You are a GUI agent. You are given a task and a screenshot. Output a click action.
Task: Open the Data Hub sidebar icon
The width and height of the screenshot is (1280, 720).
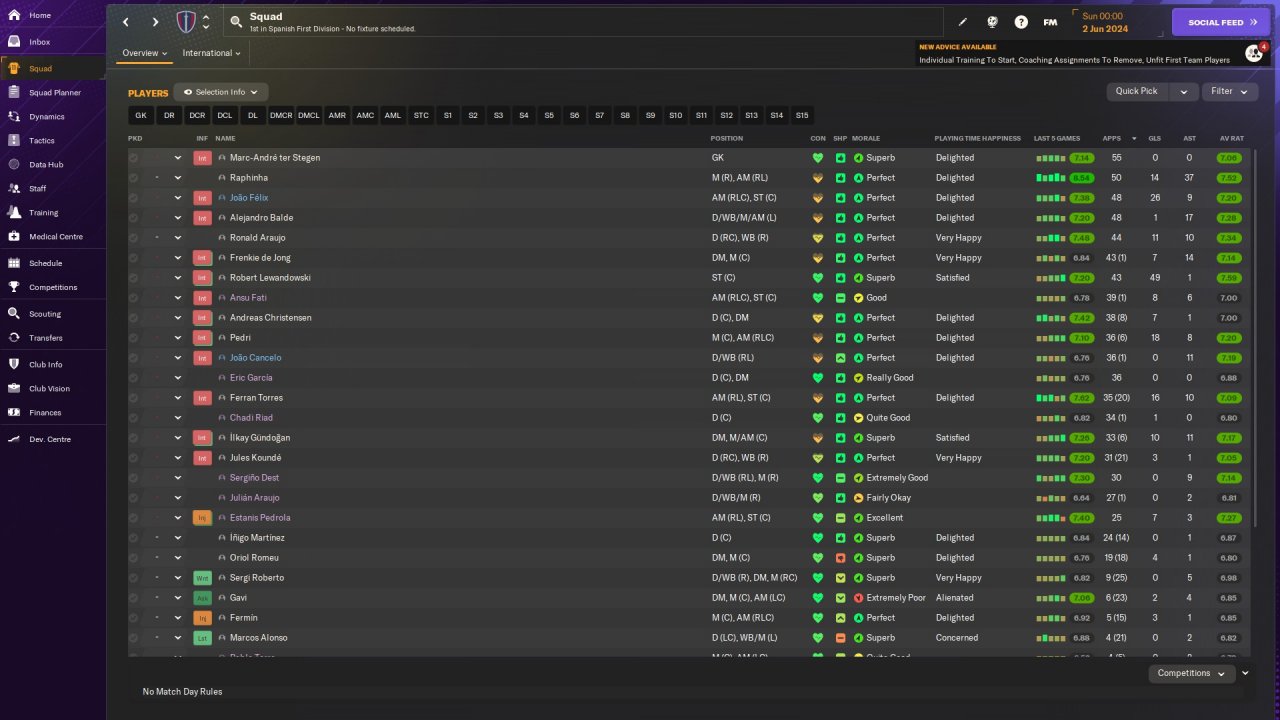click(x=14, y=164)
